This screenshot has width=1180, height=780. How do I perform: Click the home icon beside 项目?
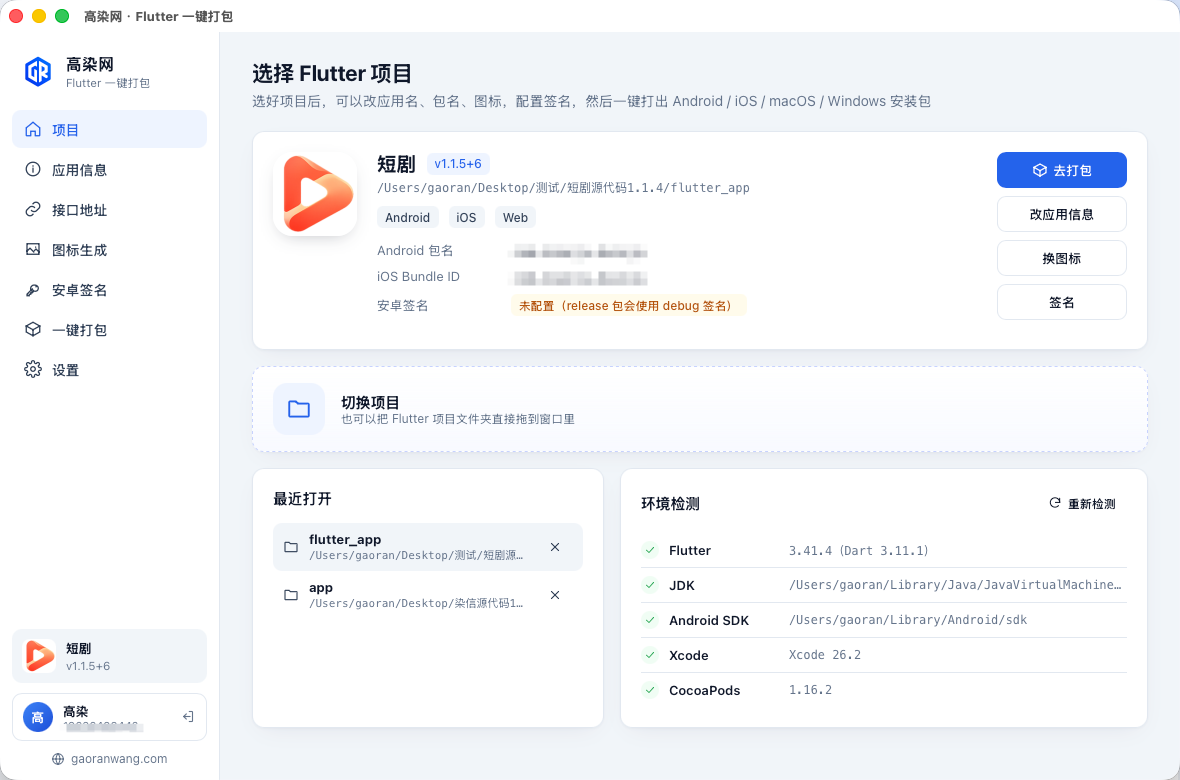[x=33, y=129]
